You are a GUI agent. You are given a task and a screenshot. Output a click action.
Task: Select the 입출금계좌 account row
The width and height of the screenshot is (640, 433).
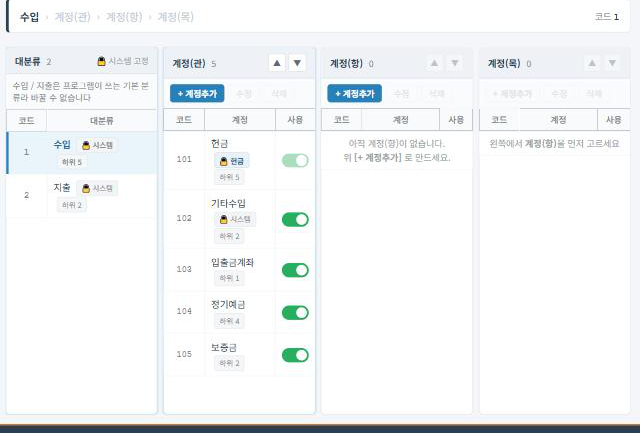(240, 270)
